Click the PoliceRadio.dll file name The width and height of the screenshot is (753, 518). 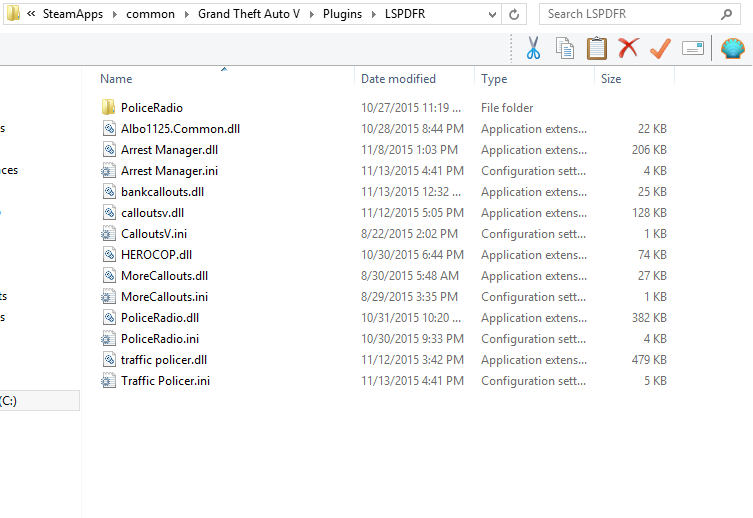click(x=160, y=318)
